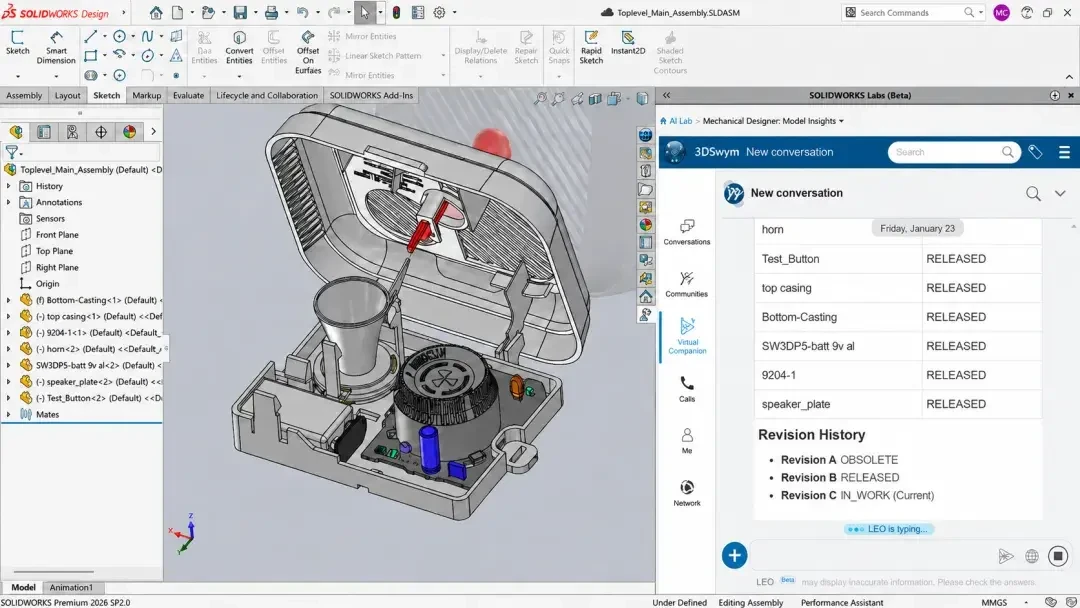
Task: Click the send message arrow icon
Action: 1006,556
